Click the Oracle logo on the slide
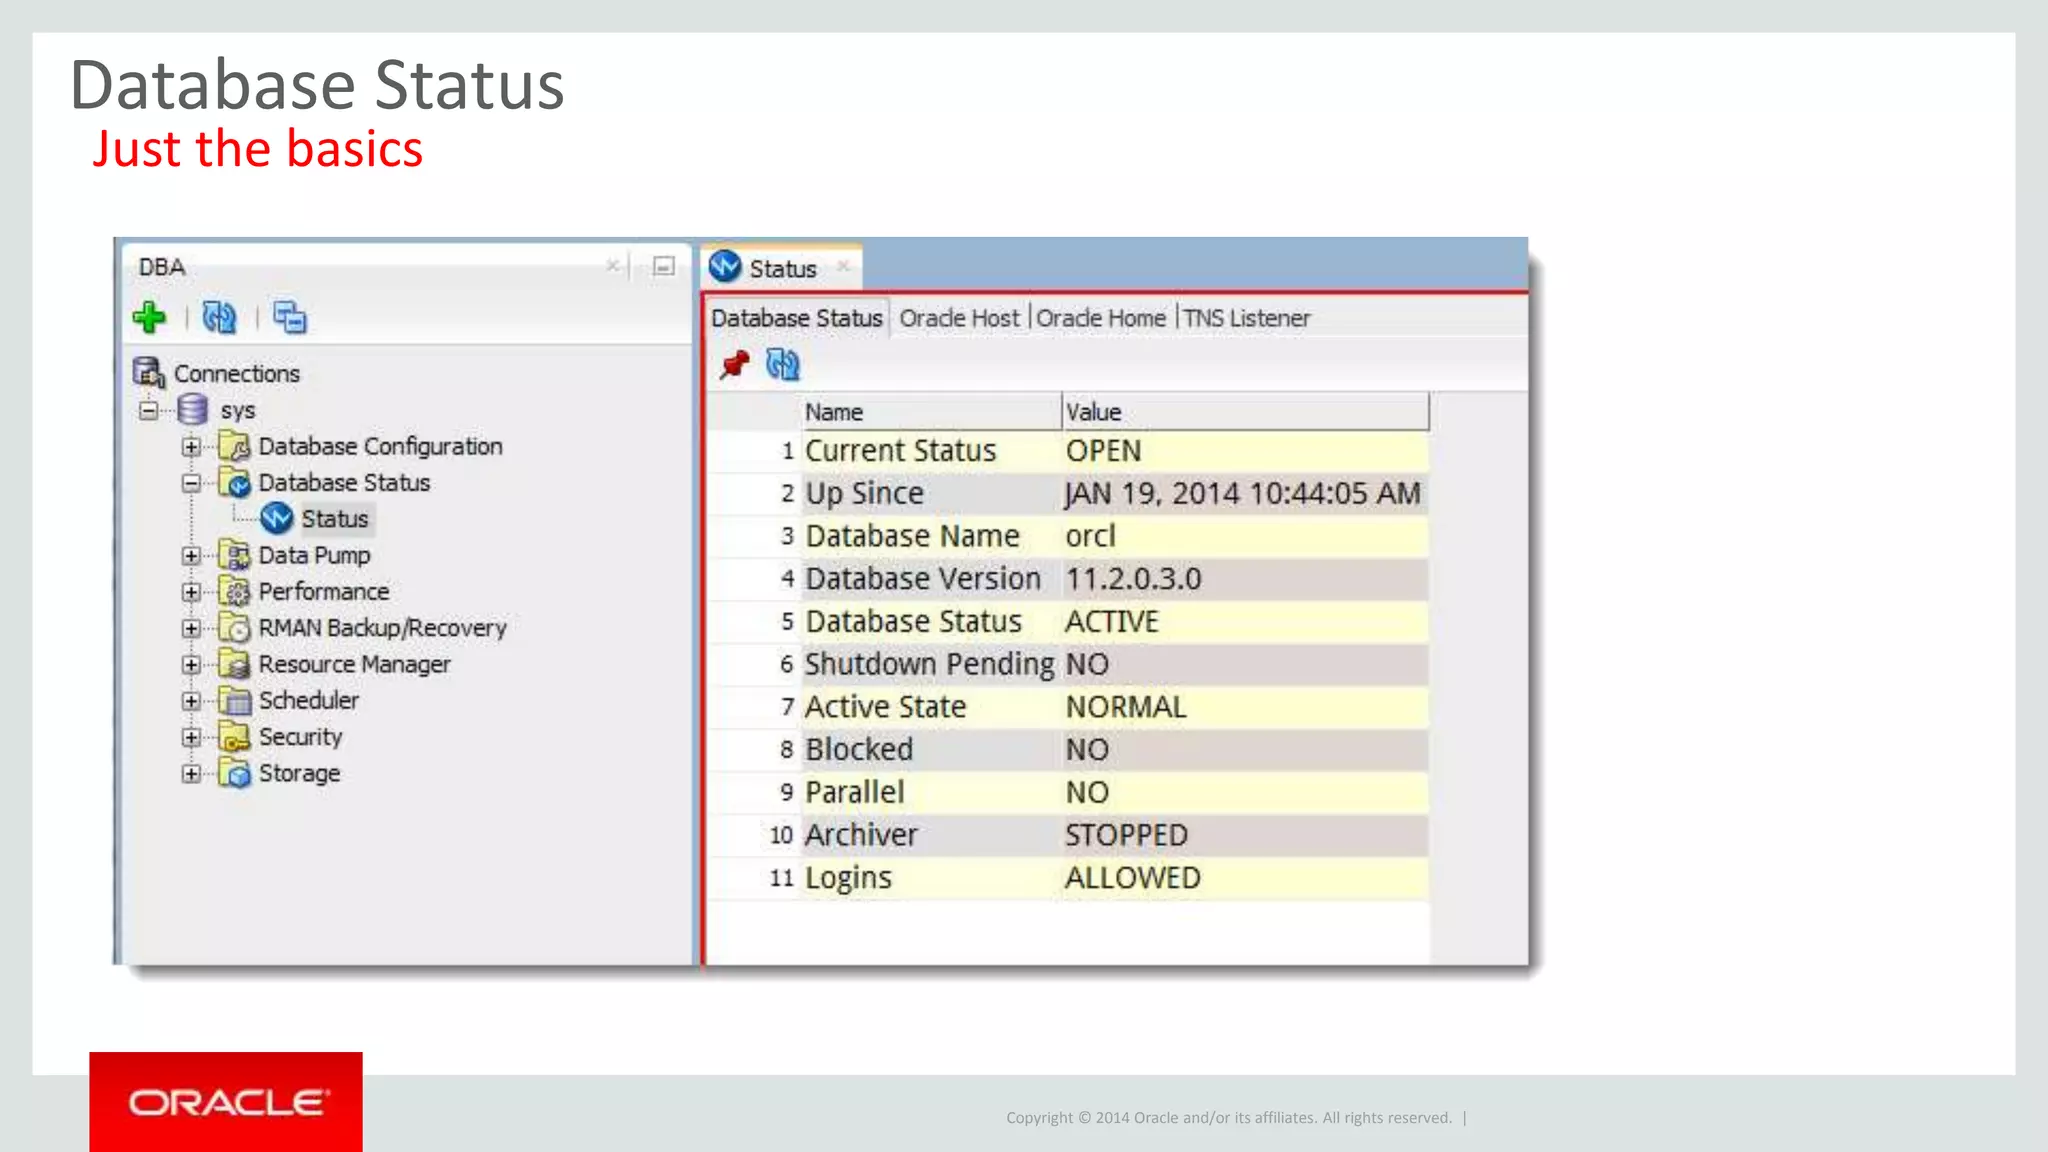 click(226, 1102)
